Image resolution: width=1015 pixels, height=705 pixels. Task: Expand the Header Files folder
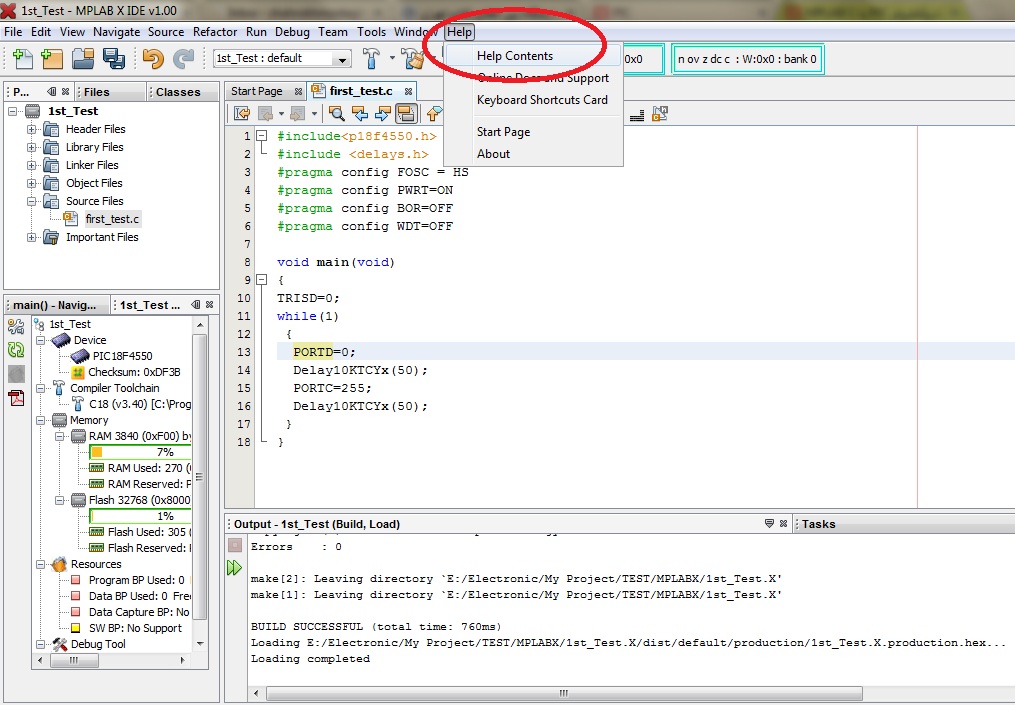[x=31, y=129]
